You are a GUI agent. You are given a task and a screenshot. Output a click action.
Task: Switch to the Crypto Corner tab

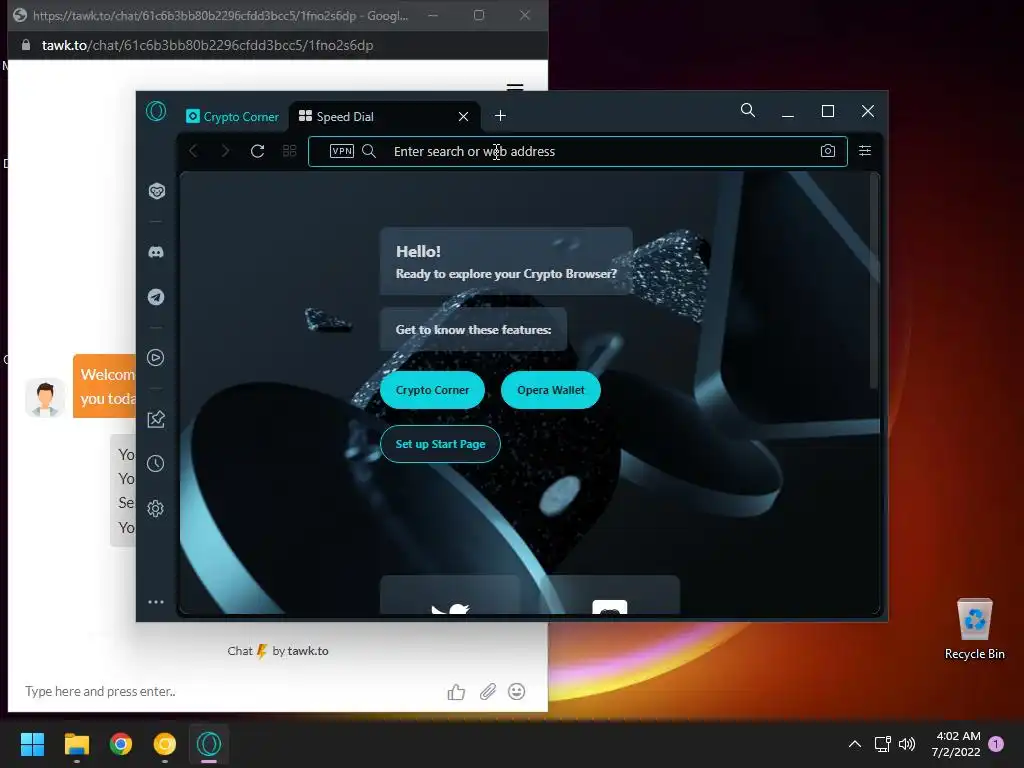pyautogui.click(x=232, y=117)
